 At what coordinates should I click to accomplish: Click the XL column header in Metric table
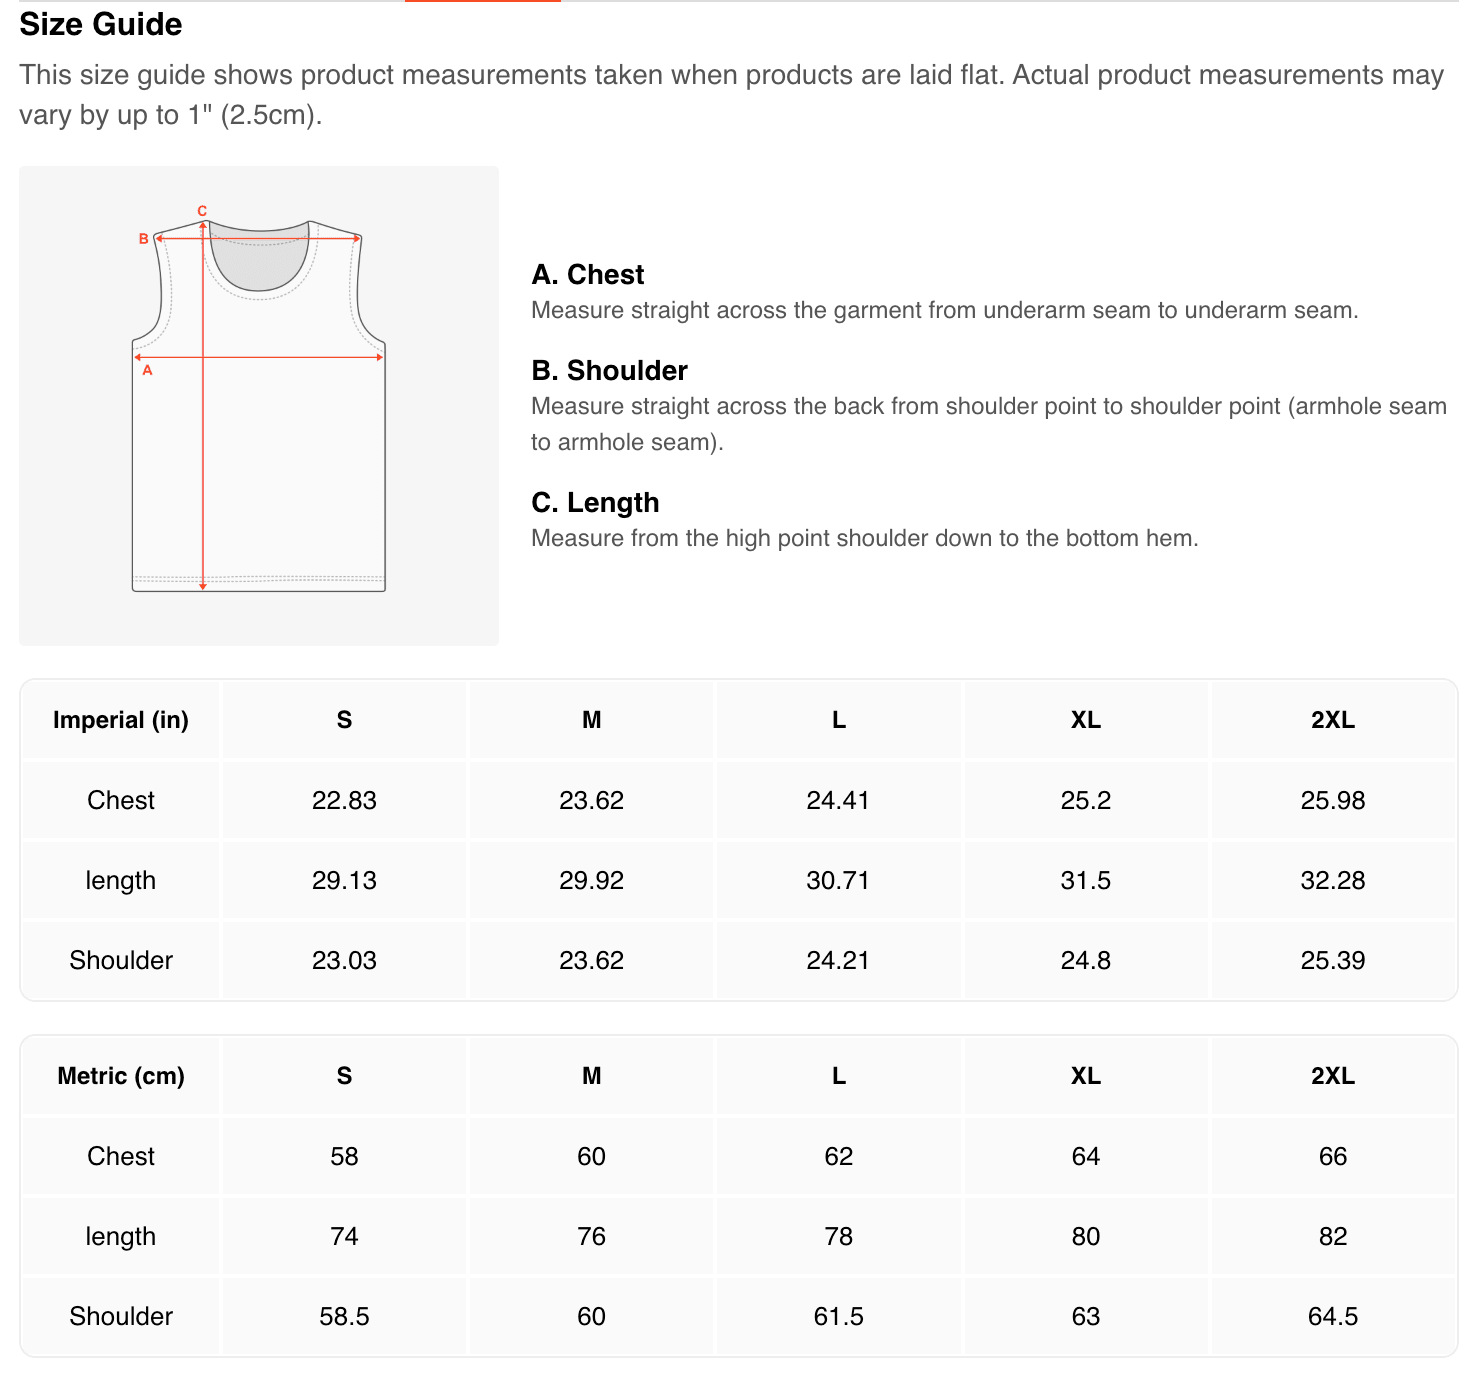point(1086,1076)
